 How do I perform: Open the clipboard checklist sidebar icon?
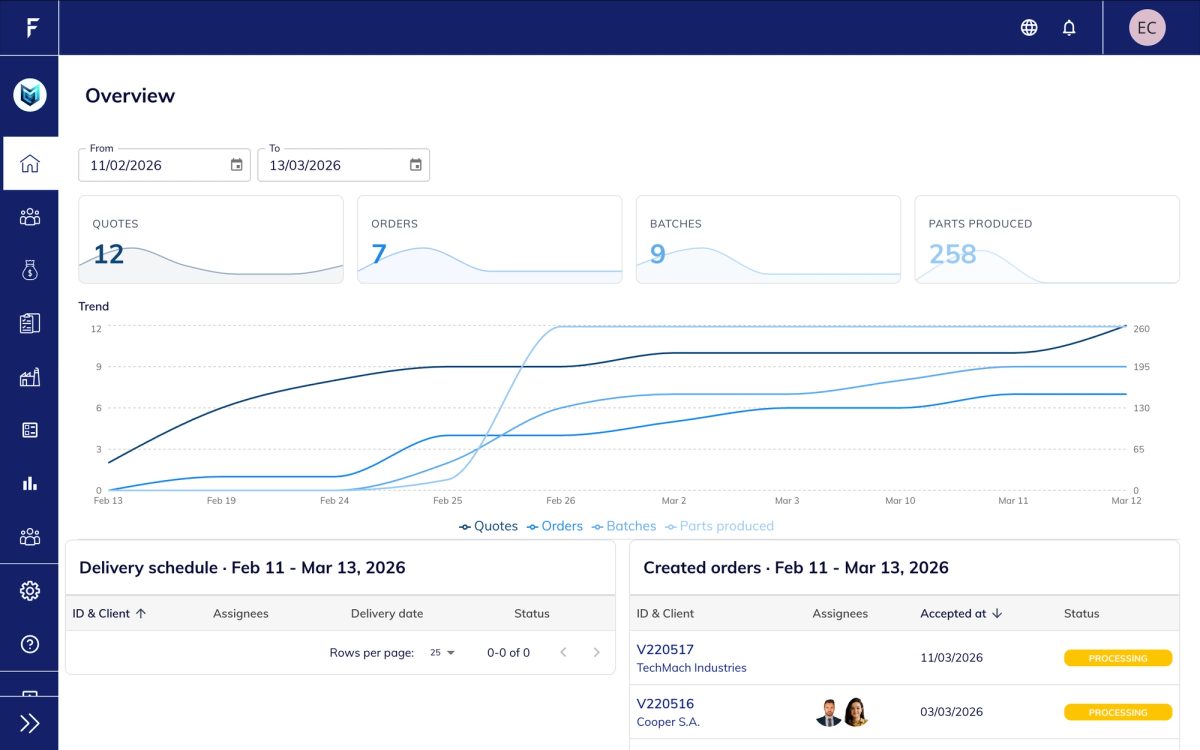pyautogui.click(x=30, y=323)
